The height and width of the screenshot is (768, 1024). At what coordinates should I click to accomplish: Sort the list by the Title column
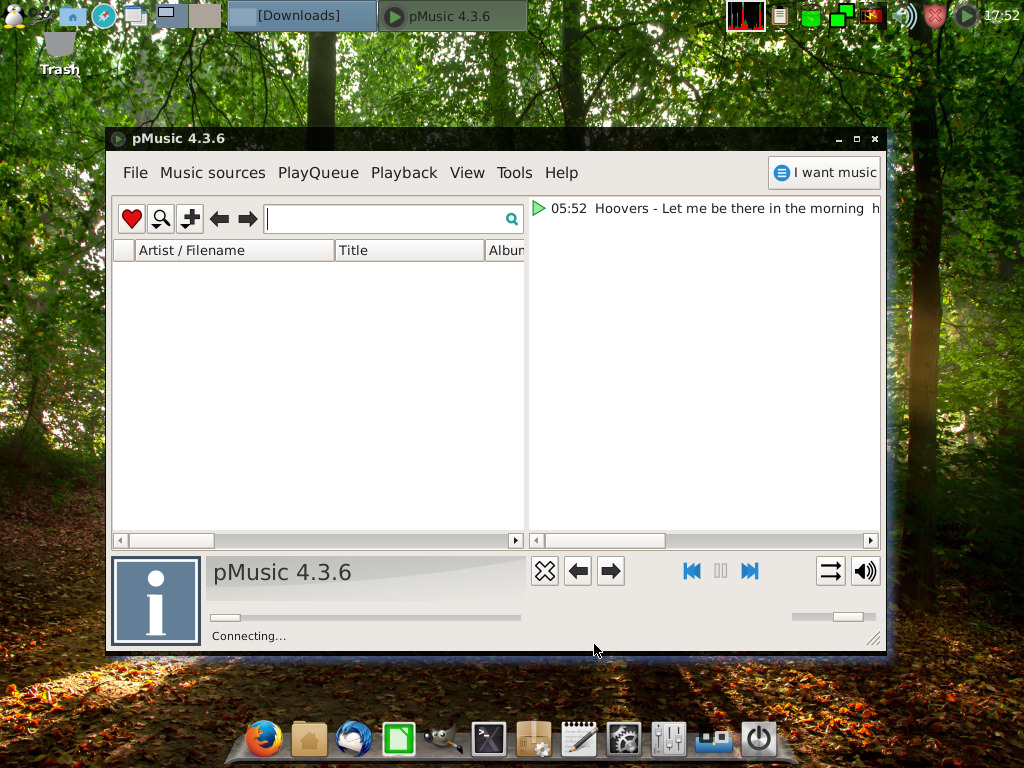(x=408, y=250)
